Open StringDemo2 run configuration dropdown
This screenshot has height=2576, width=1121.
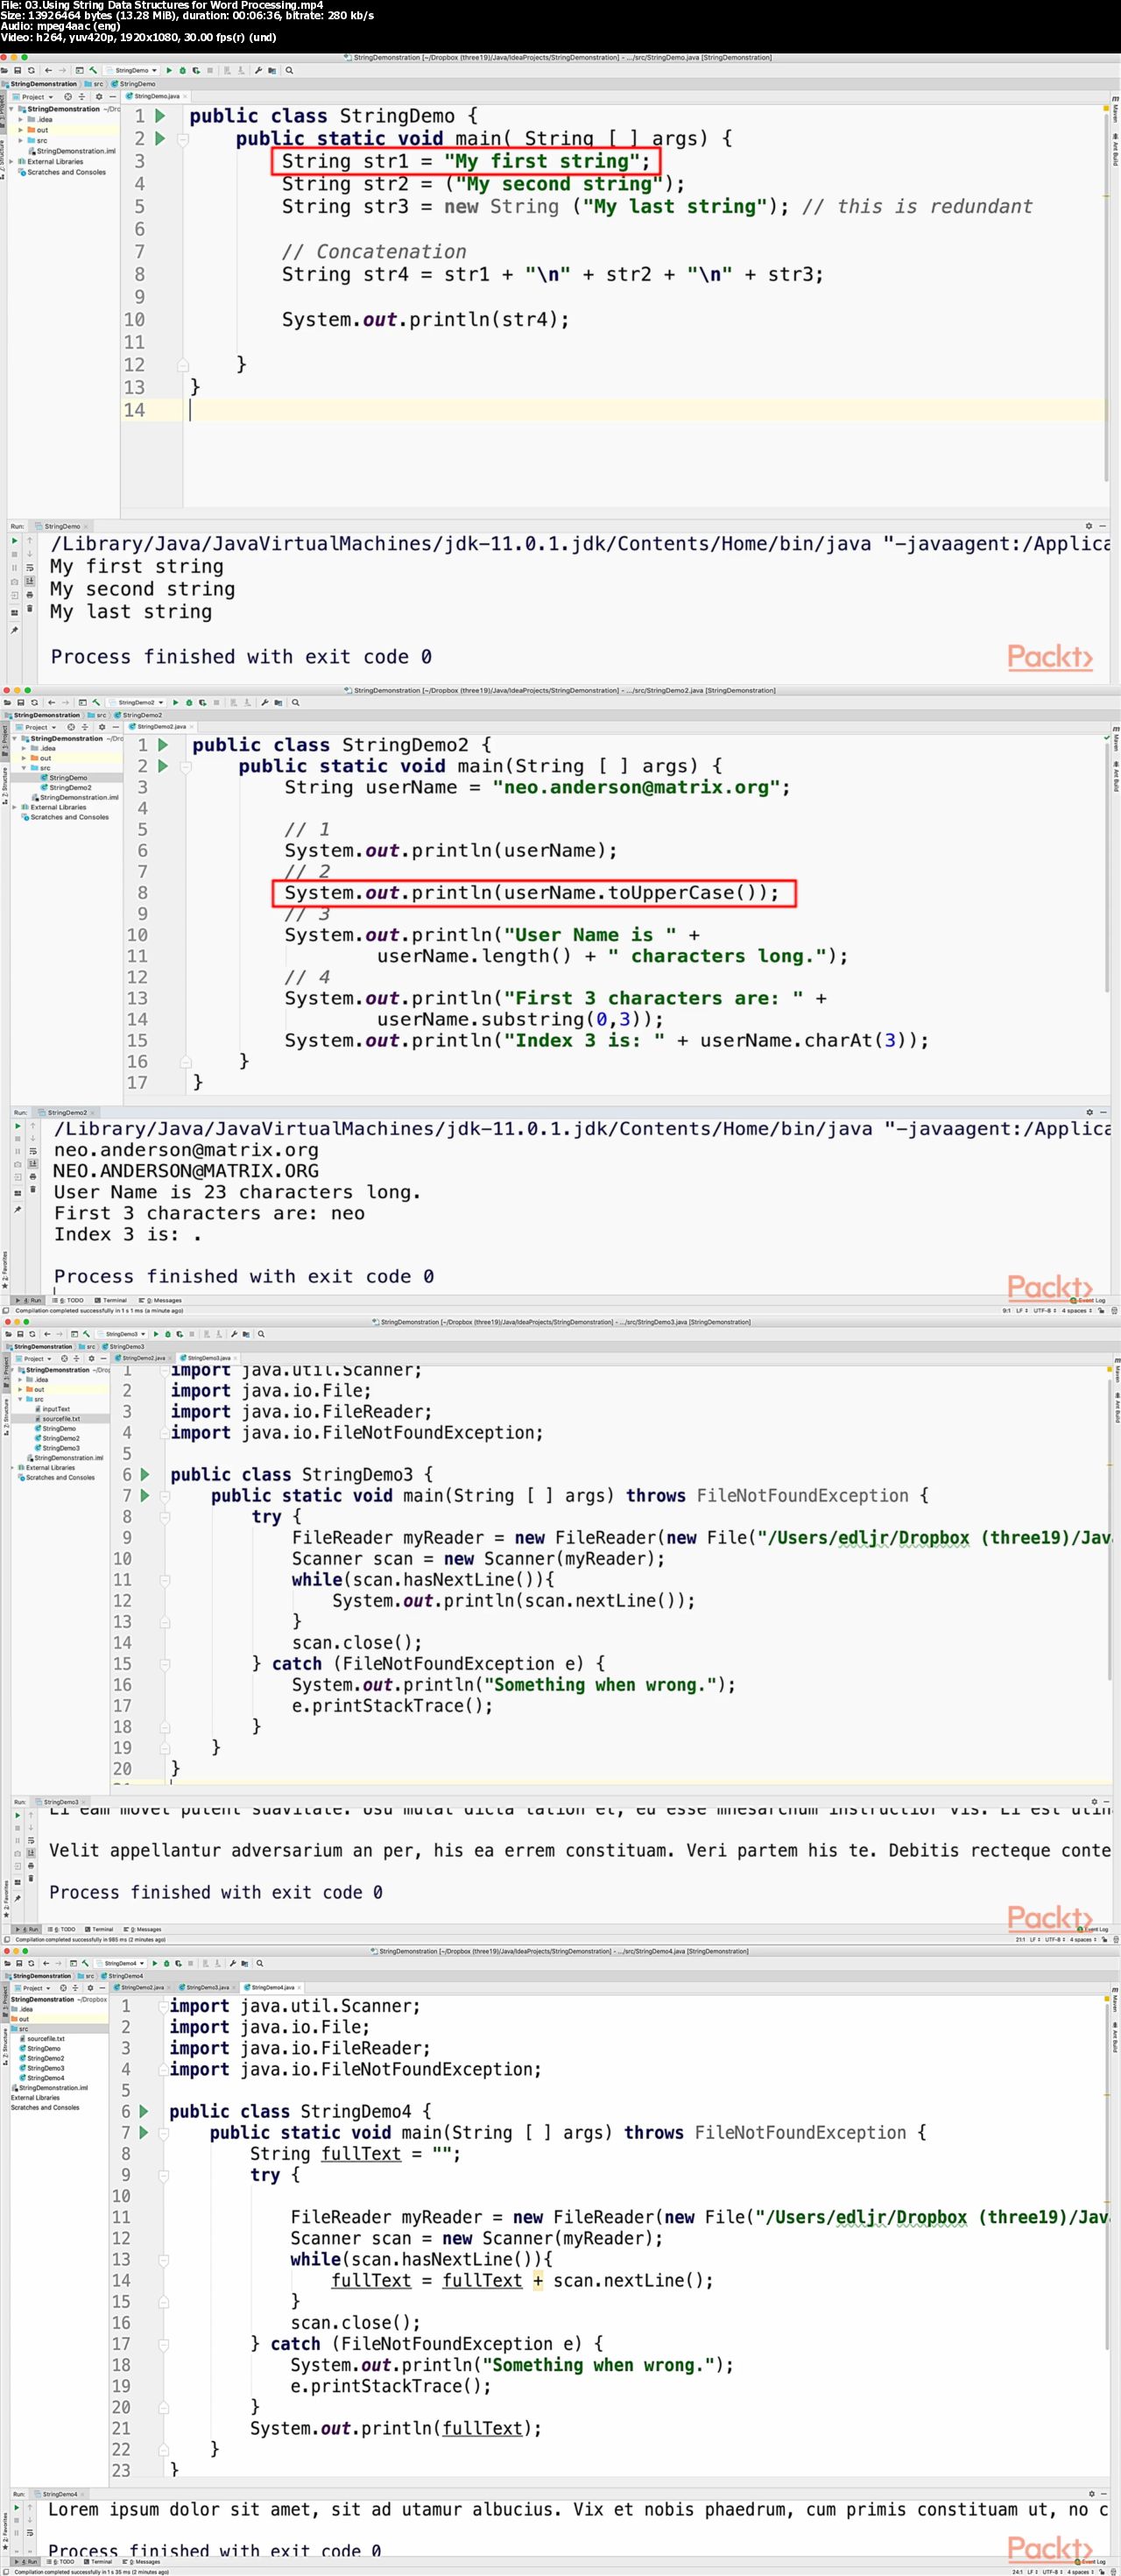pos(135,702)
